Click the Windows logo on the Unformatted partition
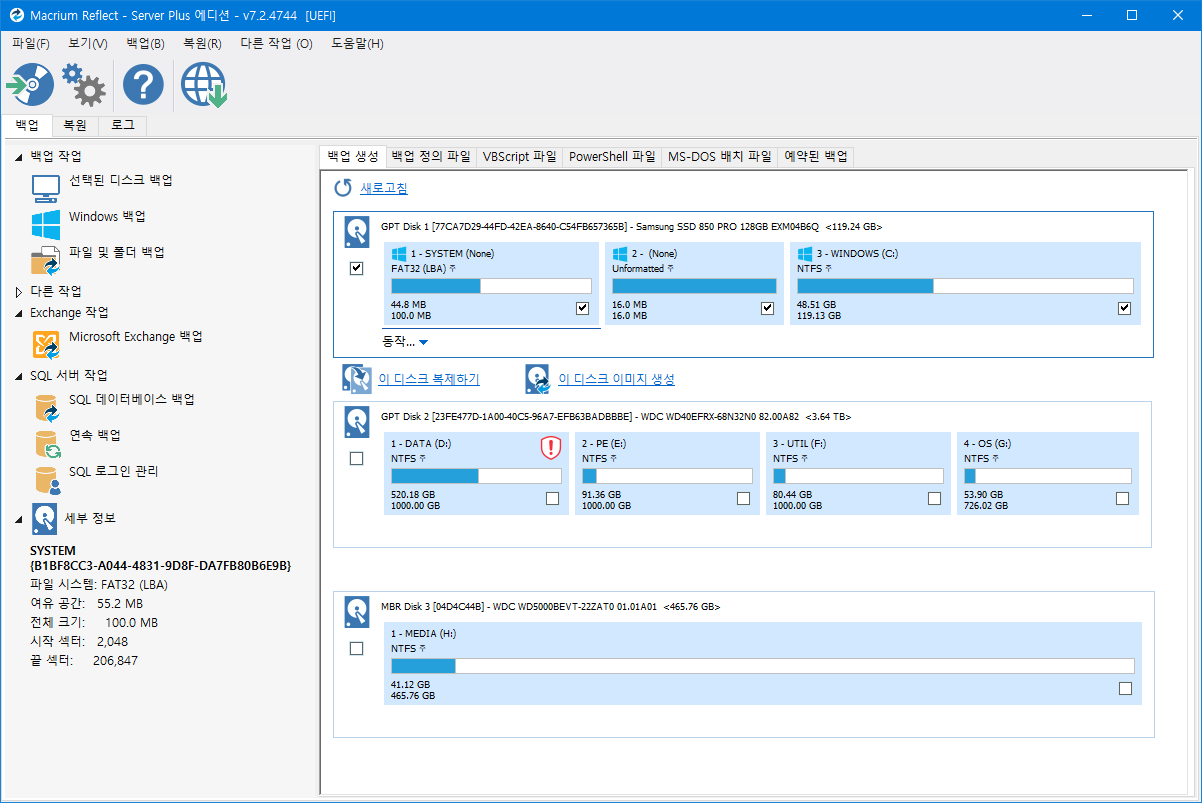 click(x=620, y=254)
